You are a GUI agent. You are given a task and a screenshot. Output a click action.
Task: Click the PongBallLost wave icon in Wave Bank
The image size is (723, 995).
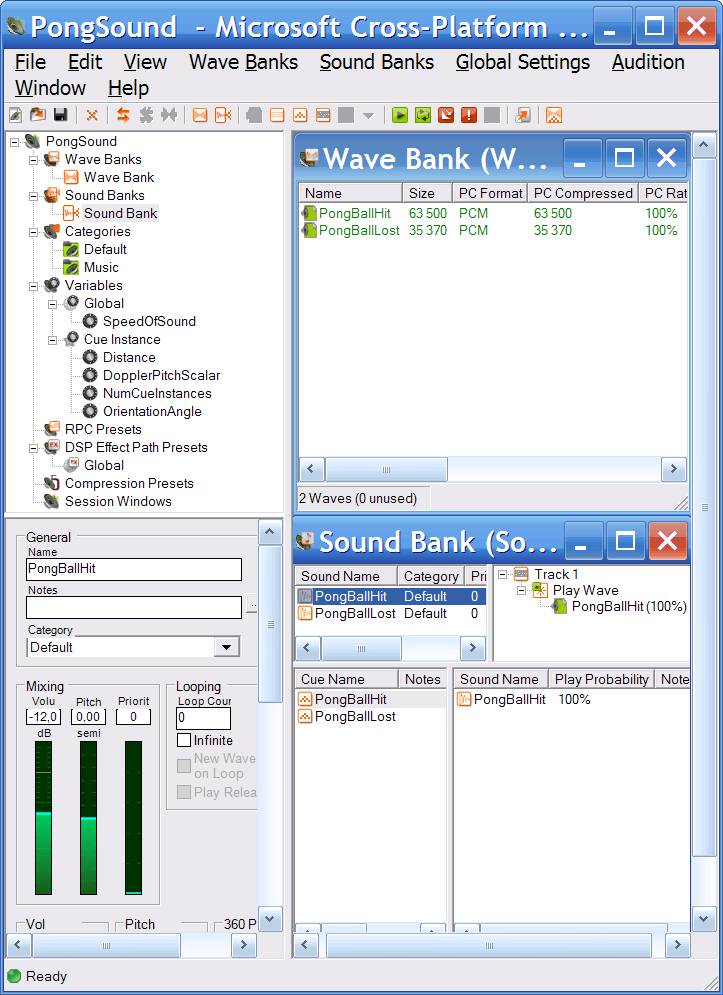click(x=309, y=230)
